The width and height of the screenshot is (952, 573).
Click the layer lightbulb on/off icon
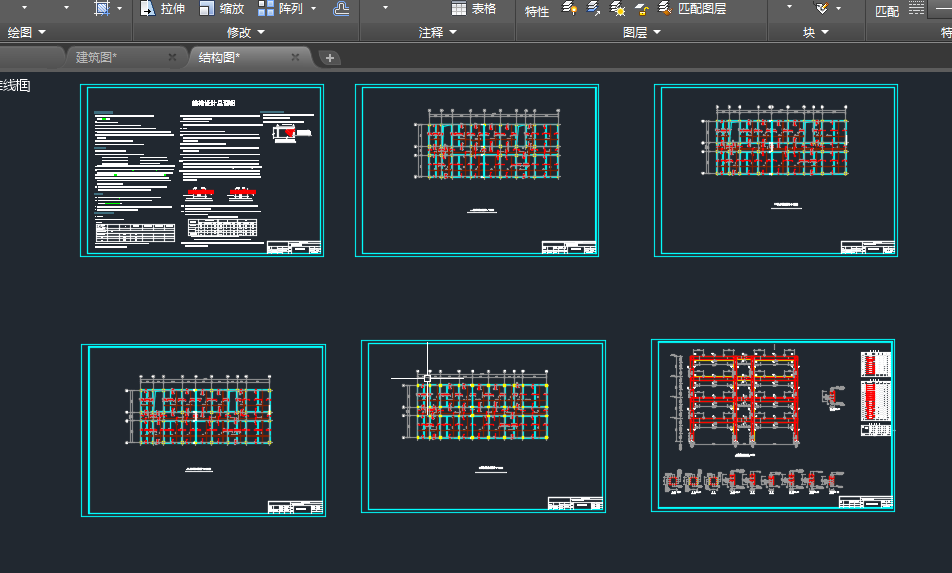click(x=569, y=9)
